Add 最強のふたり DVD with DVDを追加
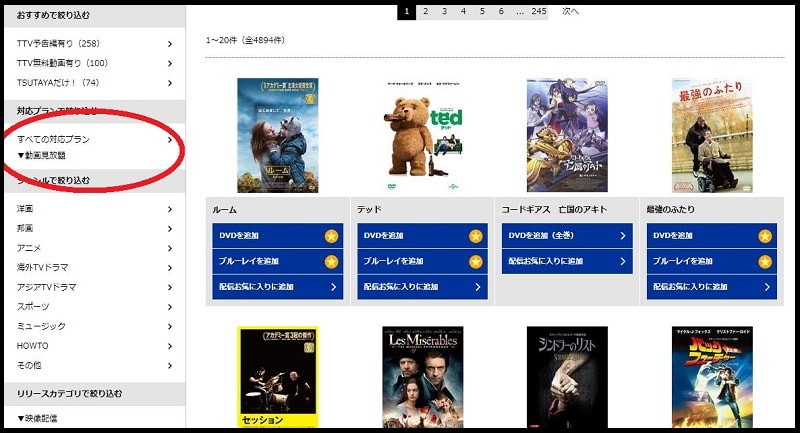The height and width of the screenshot is (433, 800). click(712, 236)
